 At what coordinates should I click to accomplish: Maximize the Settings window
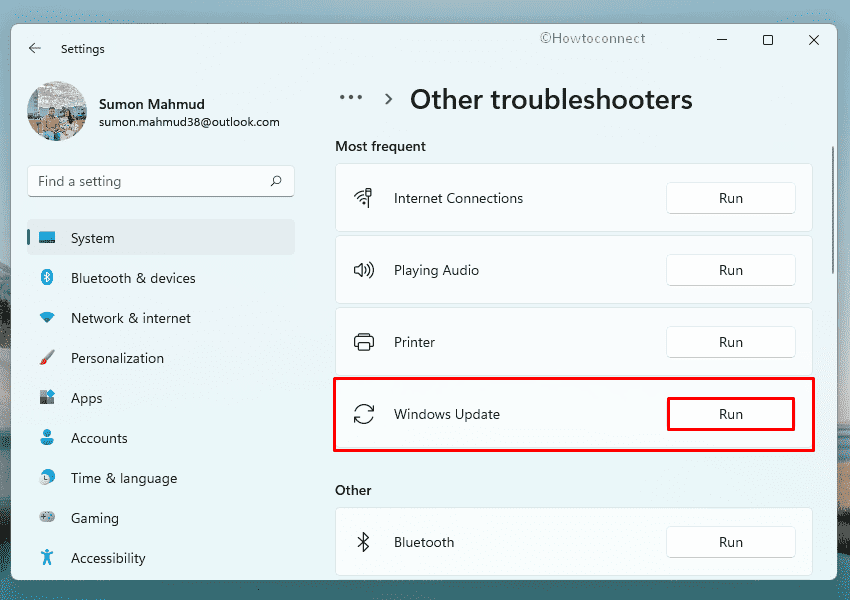pyautogui.click(x=768, y=40)
